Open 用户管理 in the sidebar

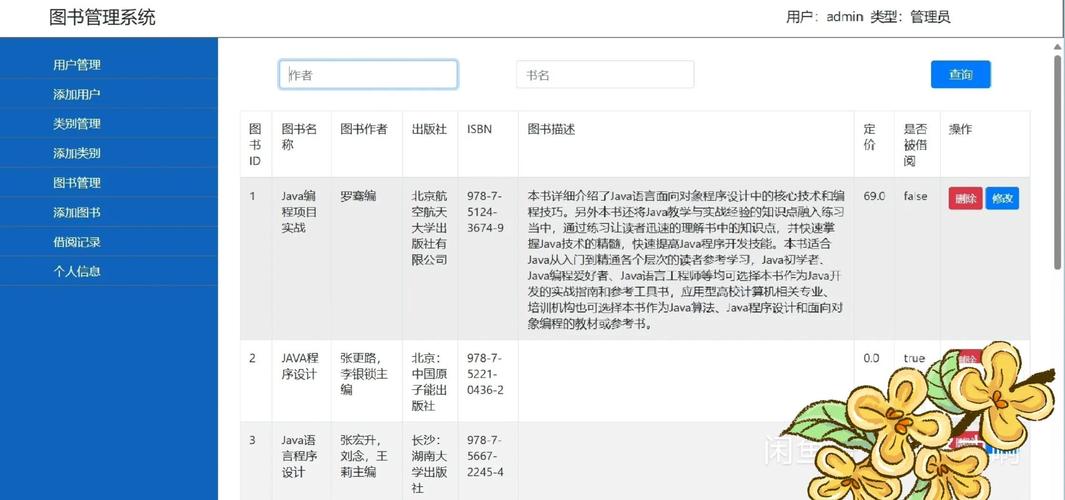tap(77, 65)
